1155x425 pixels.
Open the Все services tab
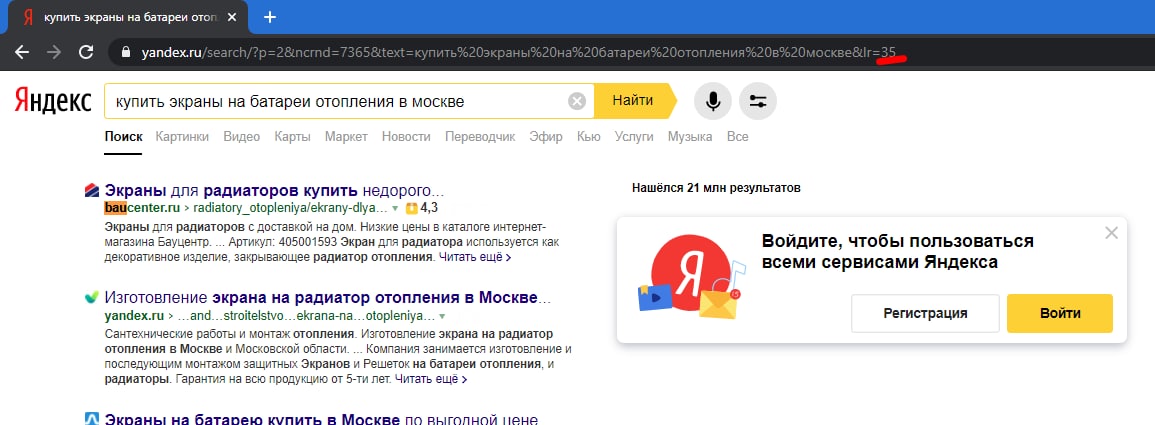coord(737,137)
